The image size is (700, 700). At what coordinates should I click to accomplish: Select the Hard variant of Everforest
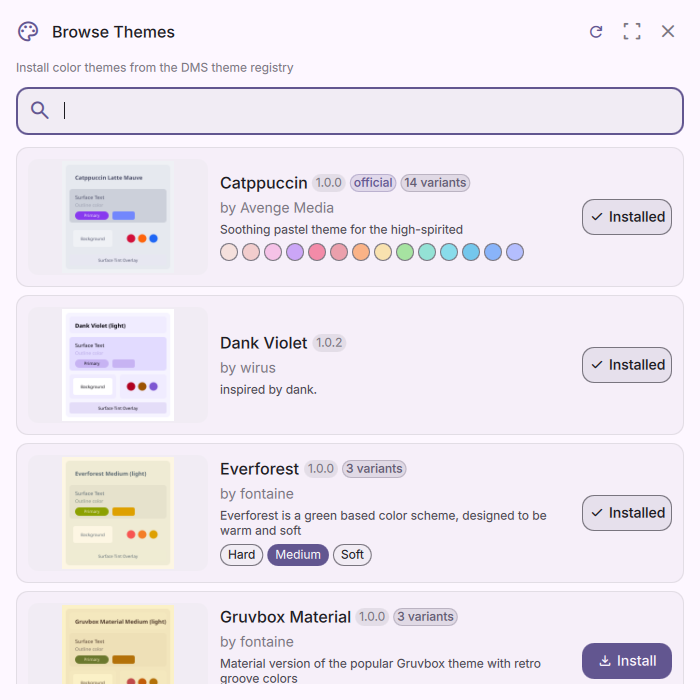click(241, 555)
